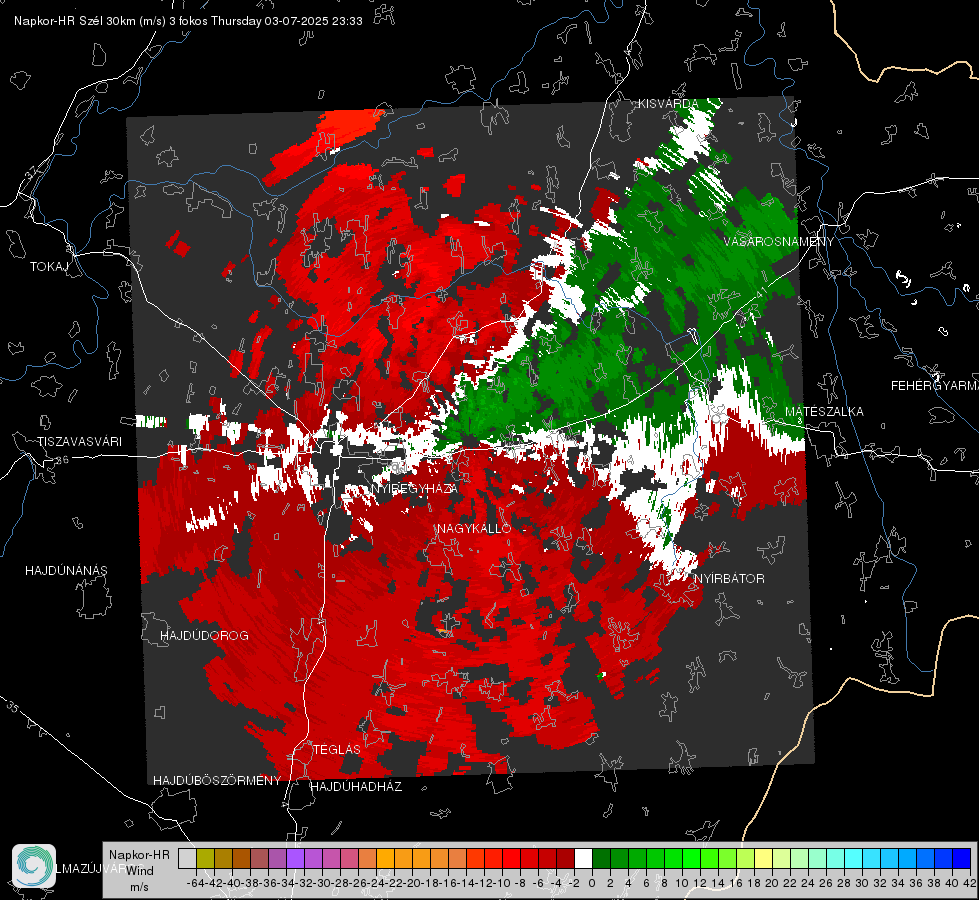Click the cyan swatch between 28 and 30
Screen dimensions: 979x900
854,858
